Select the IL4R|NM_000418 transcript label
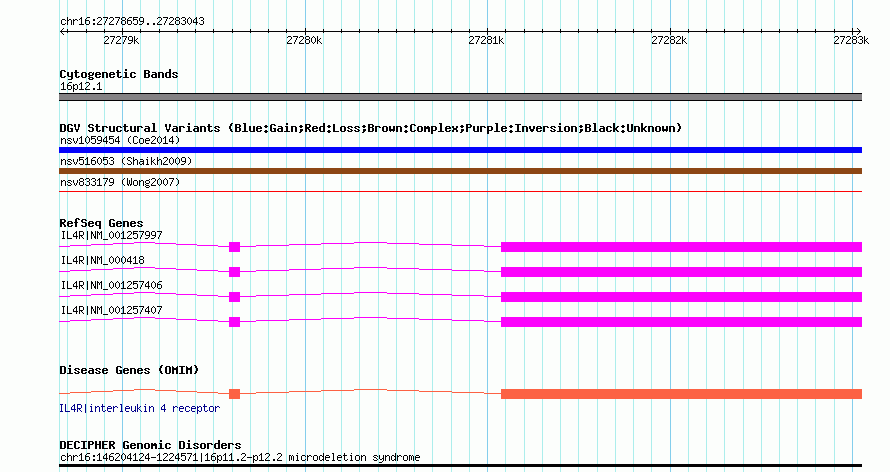 pyautogui.click(x=102, y=260)
